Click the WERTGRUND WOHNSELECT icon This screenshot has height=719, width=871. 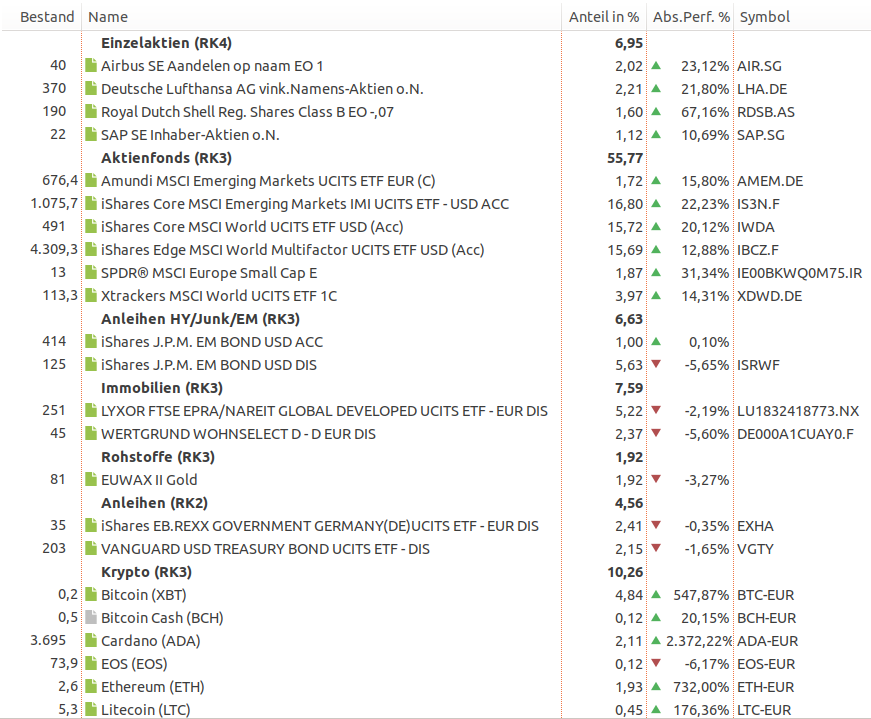tap(91, 433)
